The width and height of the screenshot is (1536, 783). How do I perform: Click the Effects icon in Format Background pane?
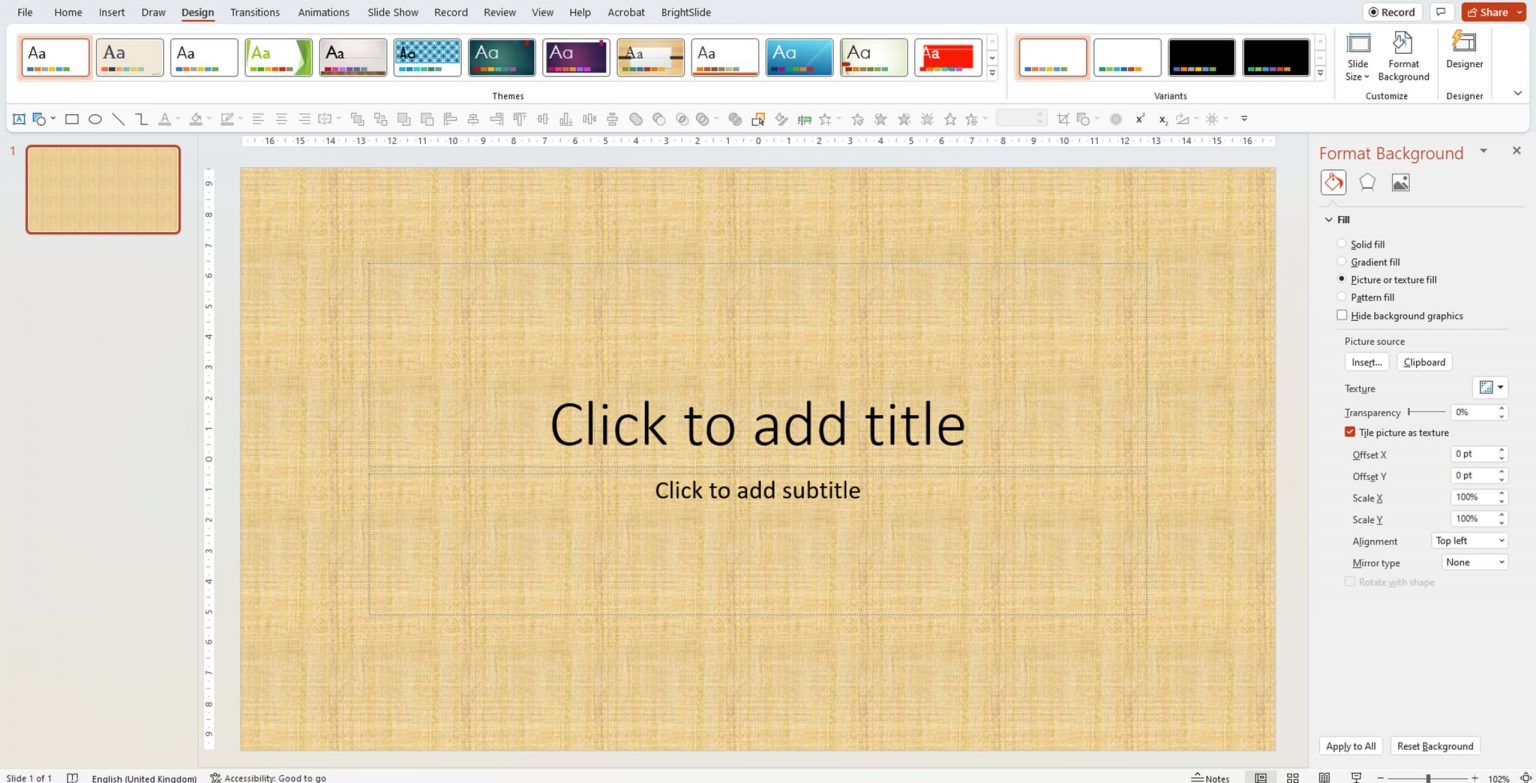(x=1367, y=181)
